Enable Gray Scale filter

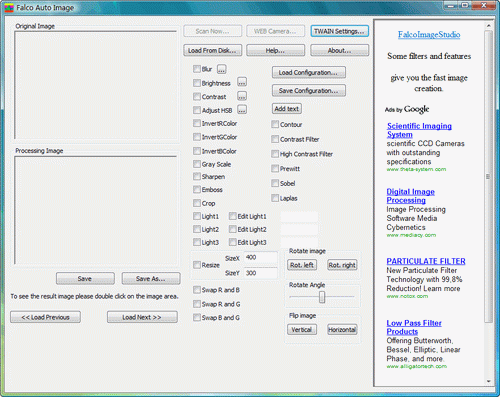click(x=197, y=164)
